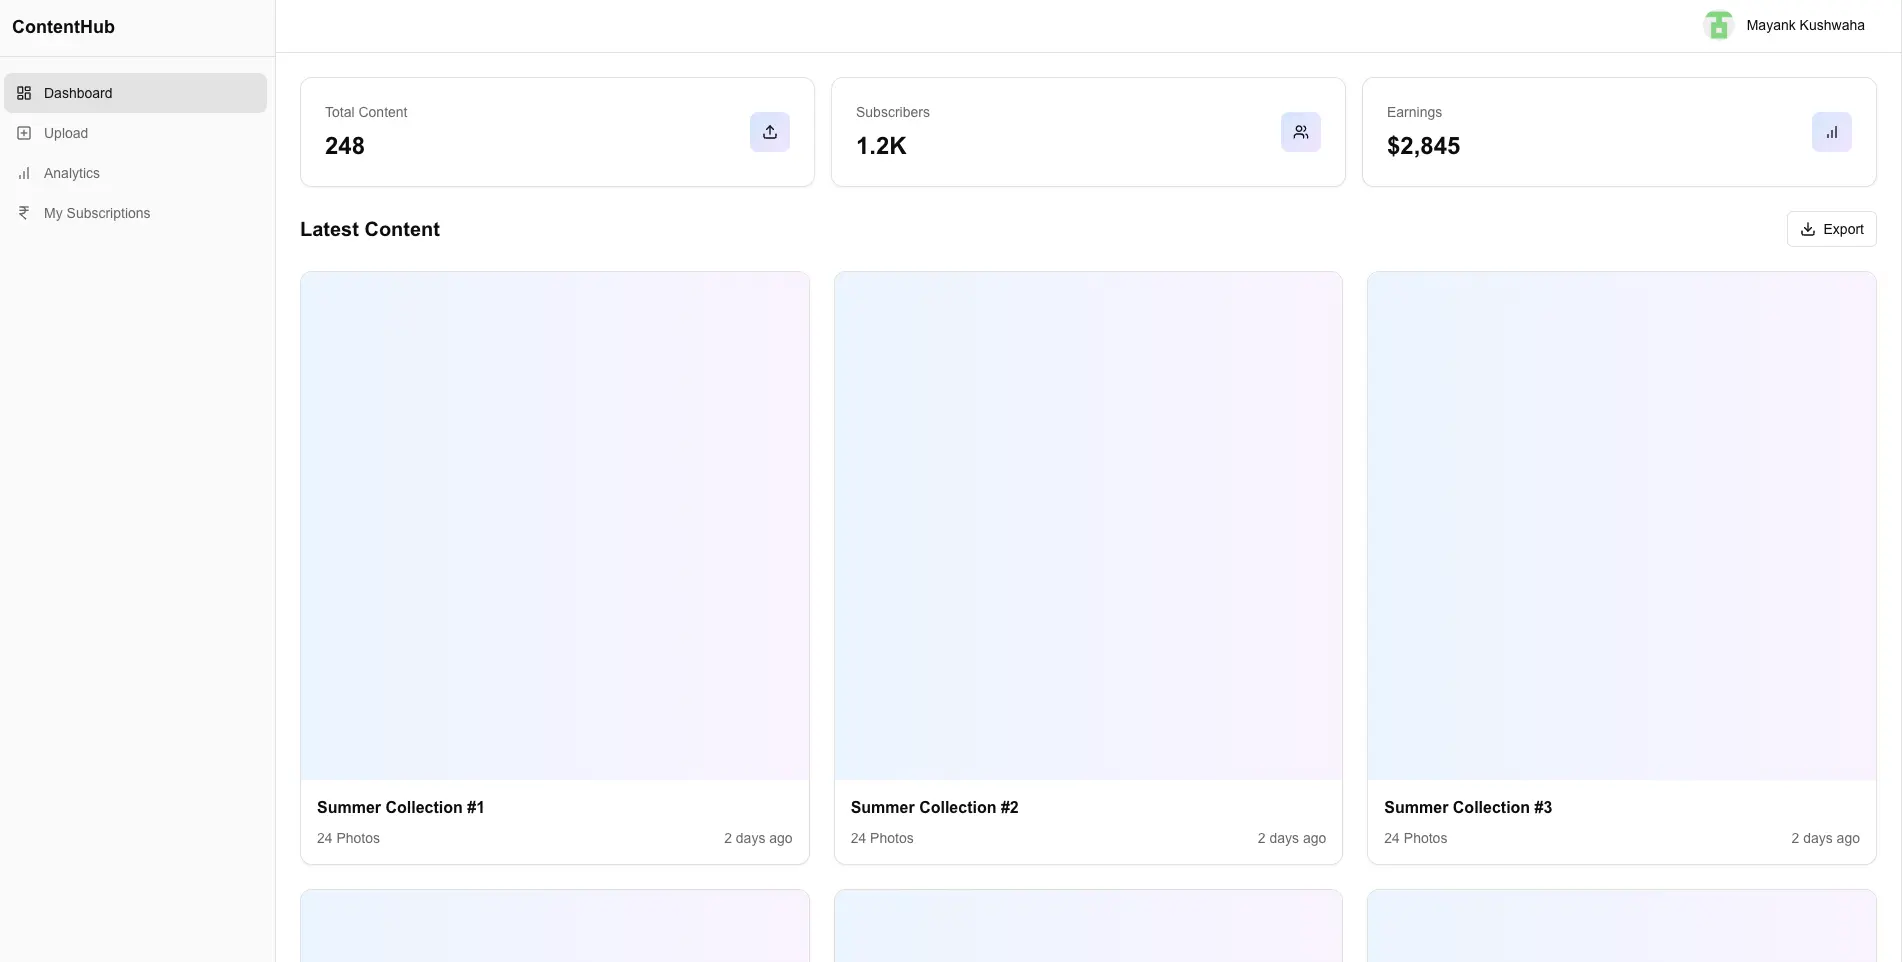Click the Summer Collection #1 title
Screen dimensions: 1902x962
(400, 807)
